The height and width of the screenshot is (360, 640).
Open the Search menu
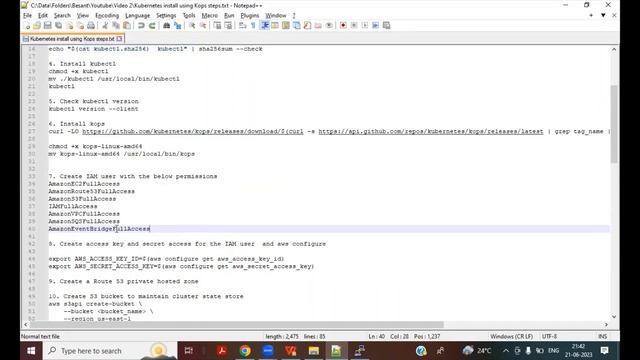pos(62,16)
